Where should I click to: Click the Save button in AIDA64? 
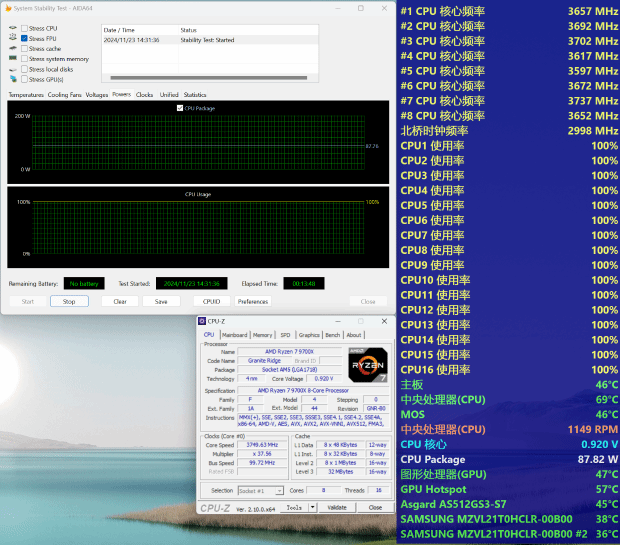point(161,301)
